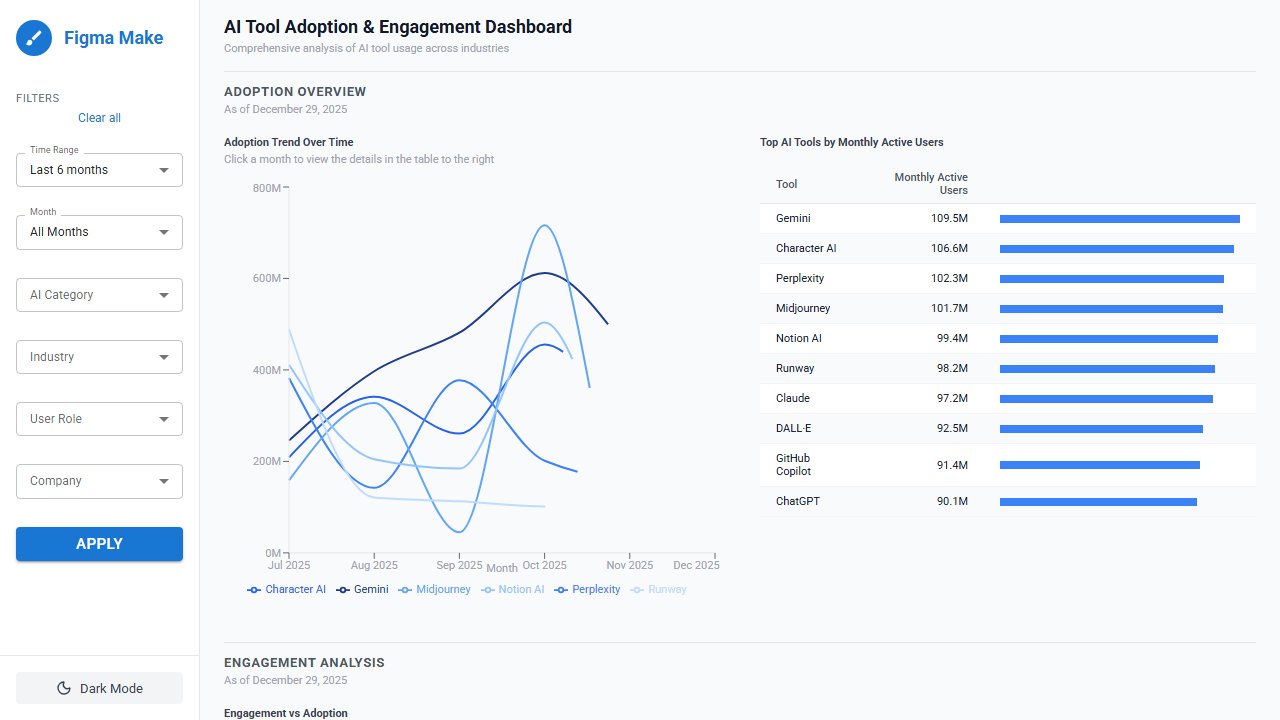Click the Notion AI table row name
Image resolution: width=1280 pixels, height=720 pixels.
799,339
